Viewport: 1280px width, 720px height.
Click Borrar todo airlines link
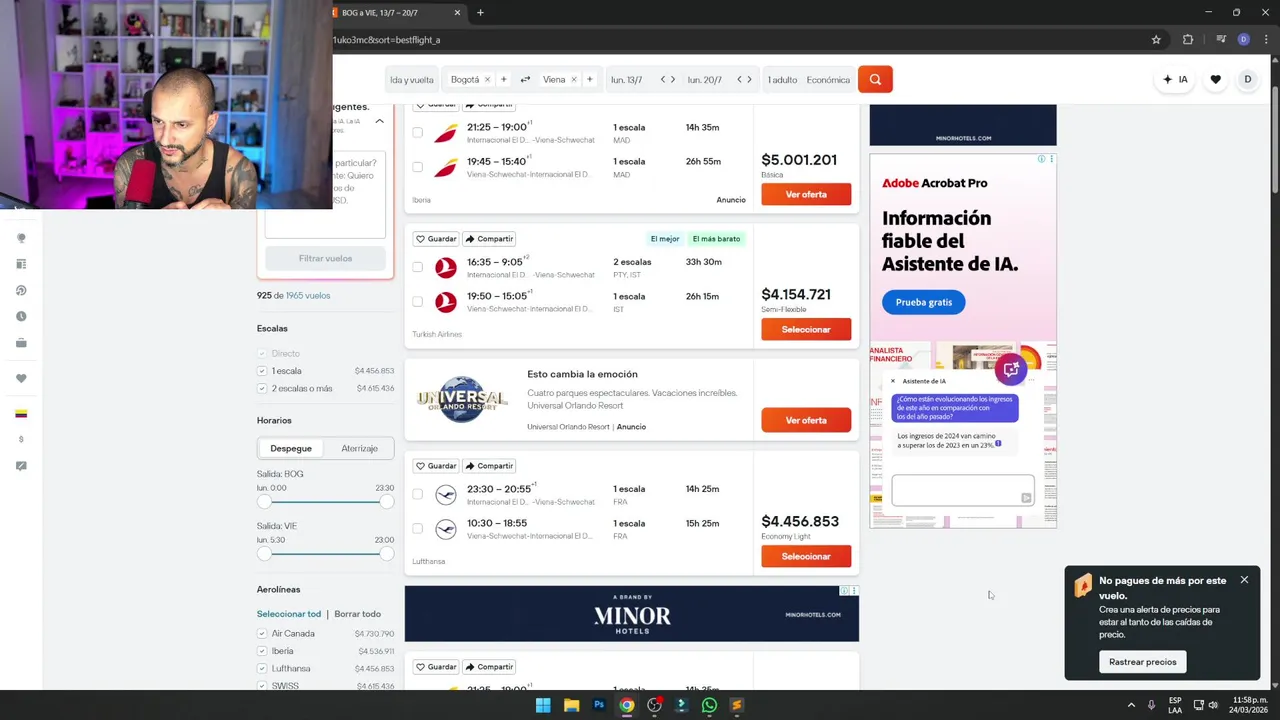[358, 614]
